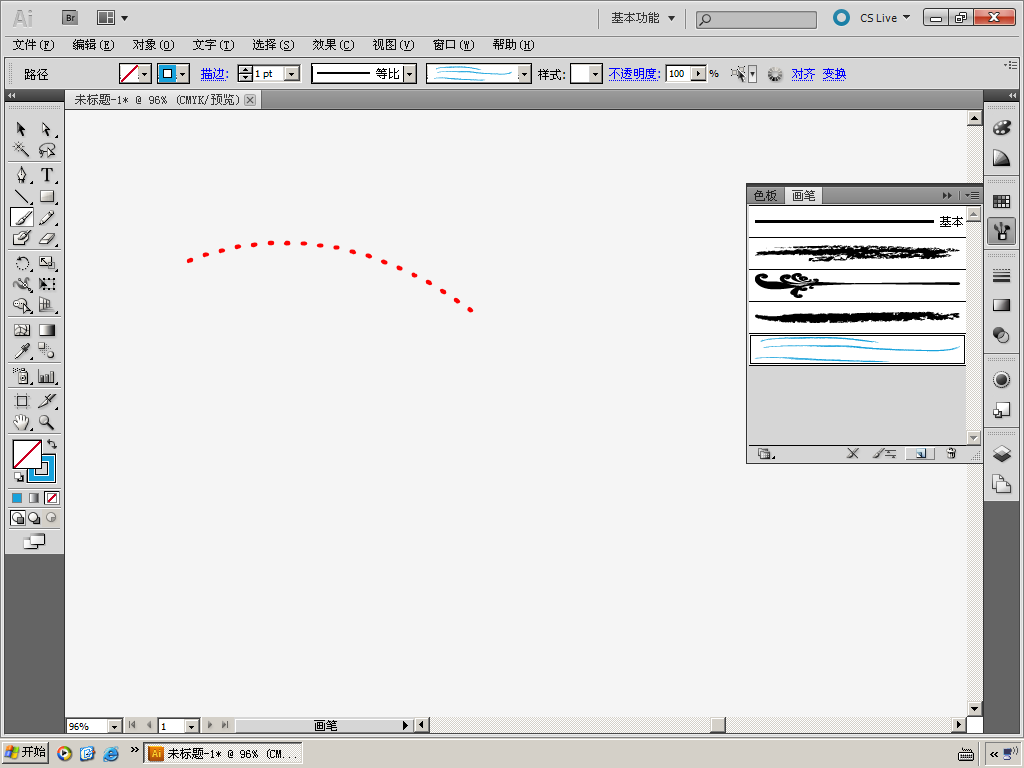
Task: Select the Eraser tool
Action: click(46, 238)
